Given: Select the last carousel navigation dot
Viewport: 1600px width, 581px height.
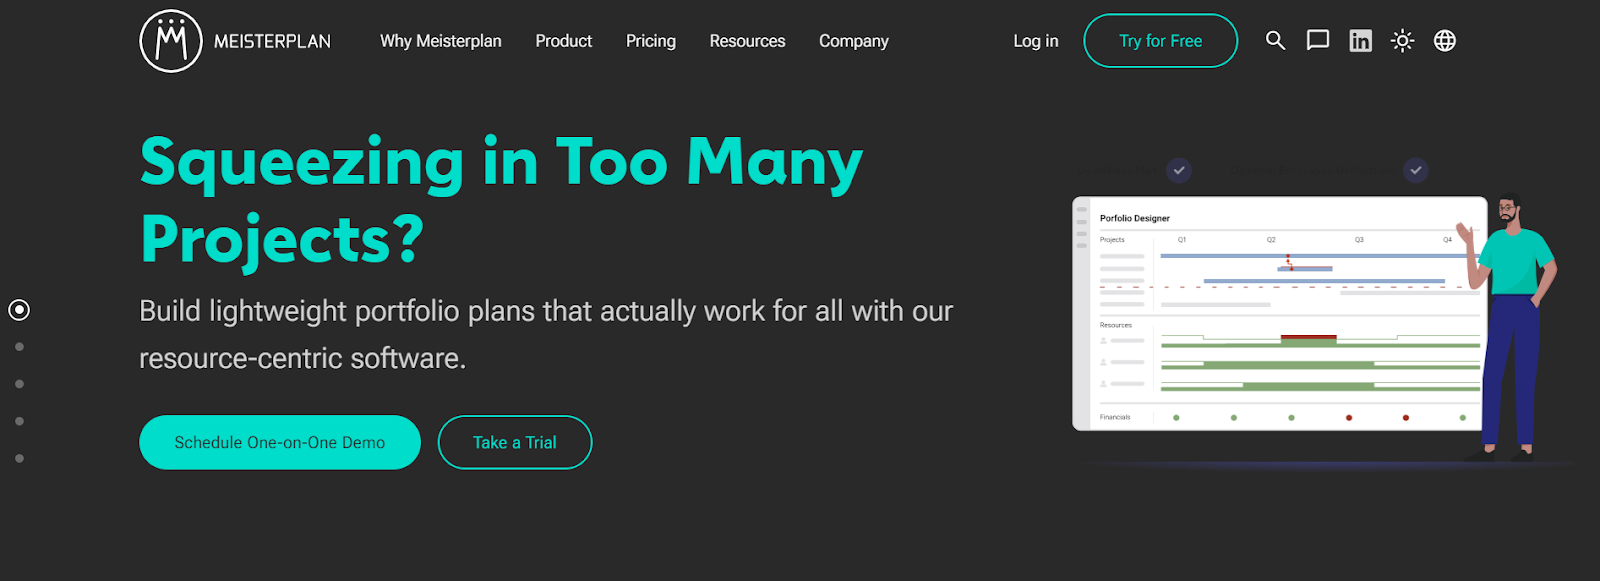Looking at the screenshot, I should 17,458.
